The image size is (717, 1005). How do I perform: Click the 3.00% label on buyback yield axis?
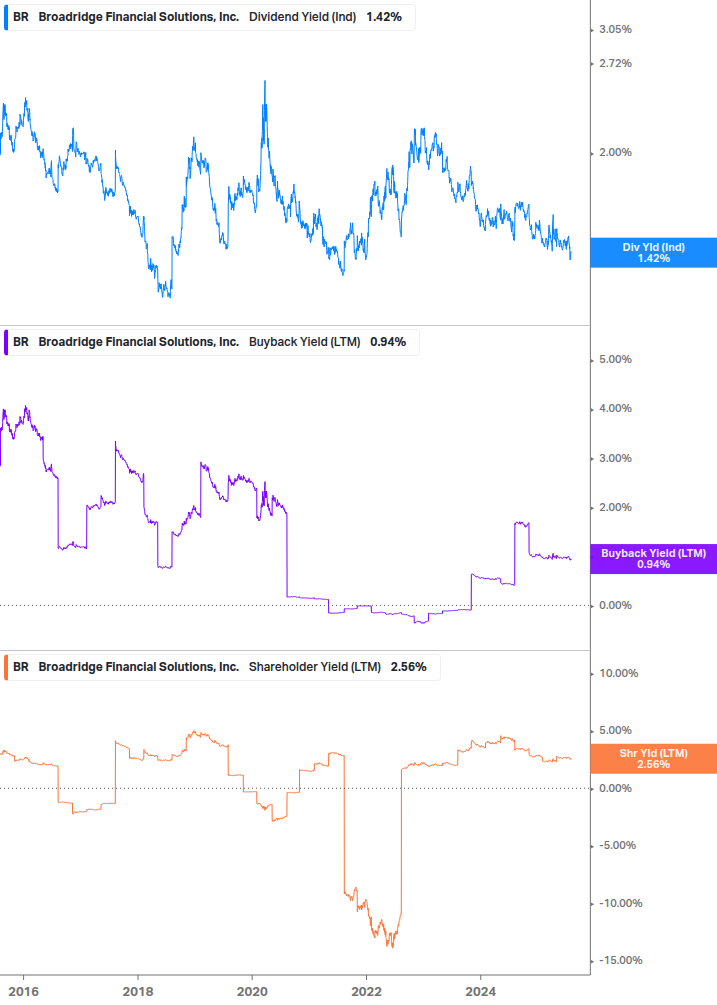coord(615,458)
